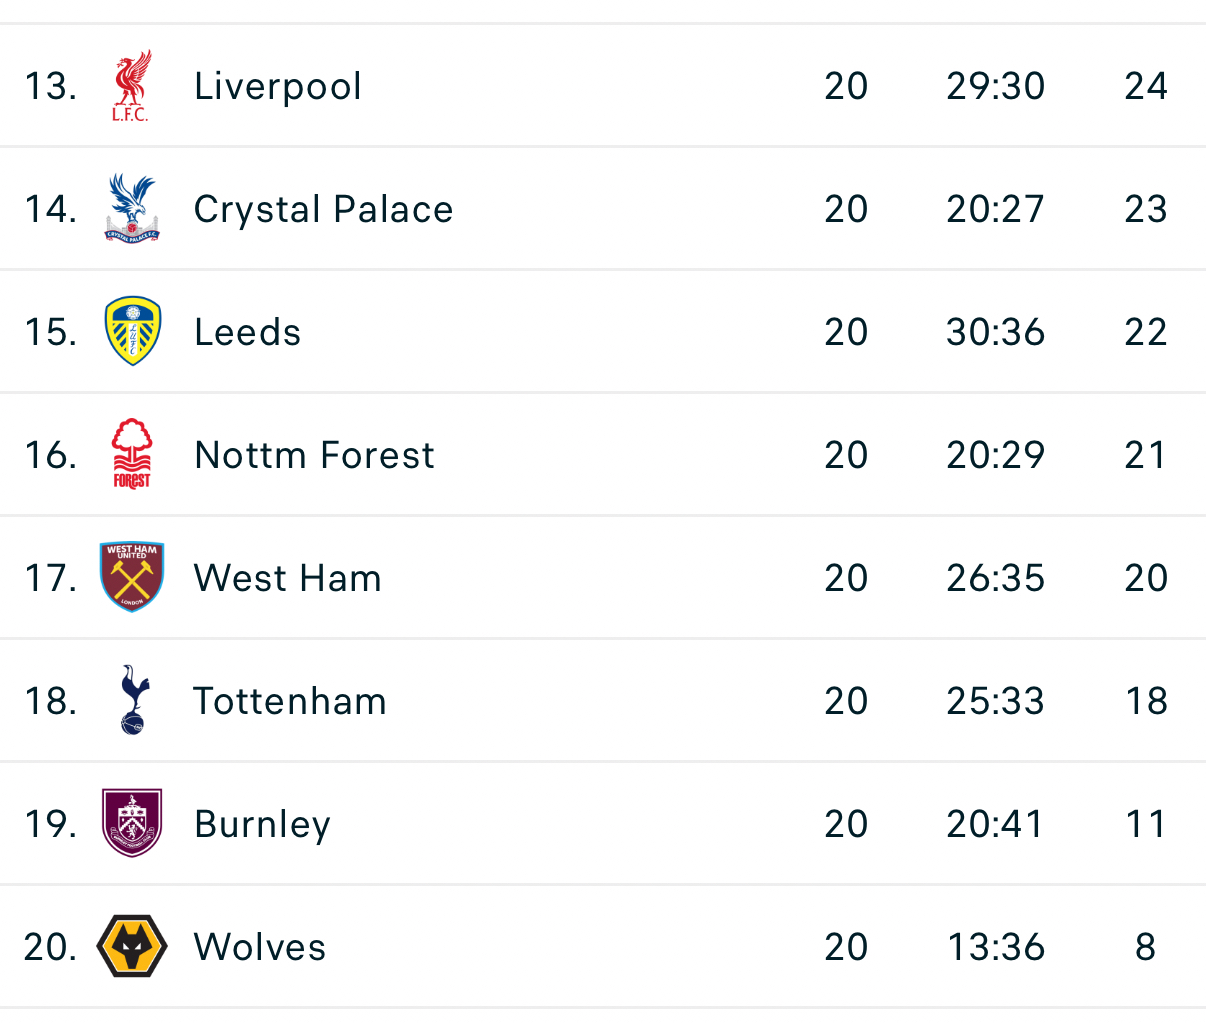Click the Tottenham cockerel logo

[133, 700]
